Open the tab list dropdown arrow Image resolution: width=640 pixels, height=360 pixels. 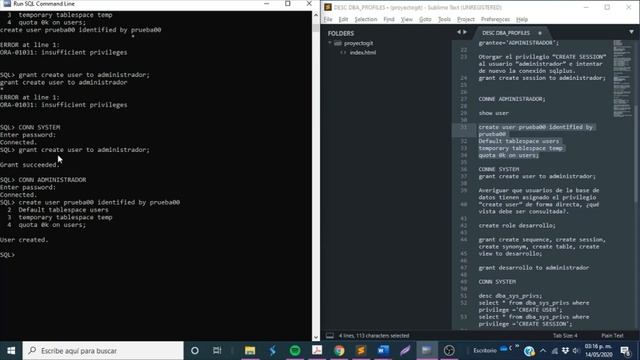click(631, 32)
